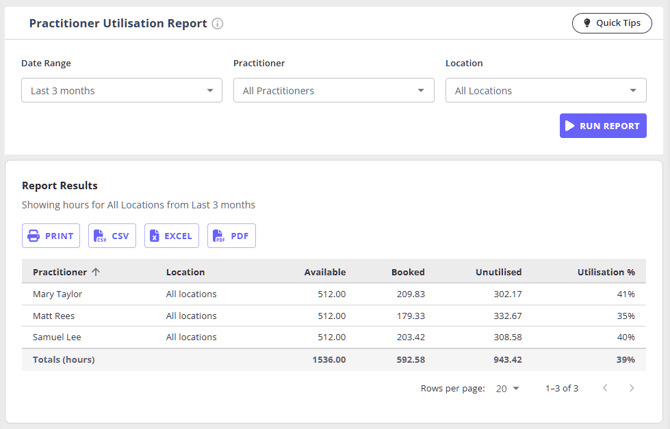Go to next results page
This screenshot has width=670, height=429.
point(632,388)
